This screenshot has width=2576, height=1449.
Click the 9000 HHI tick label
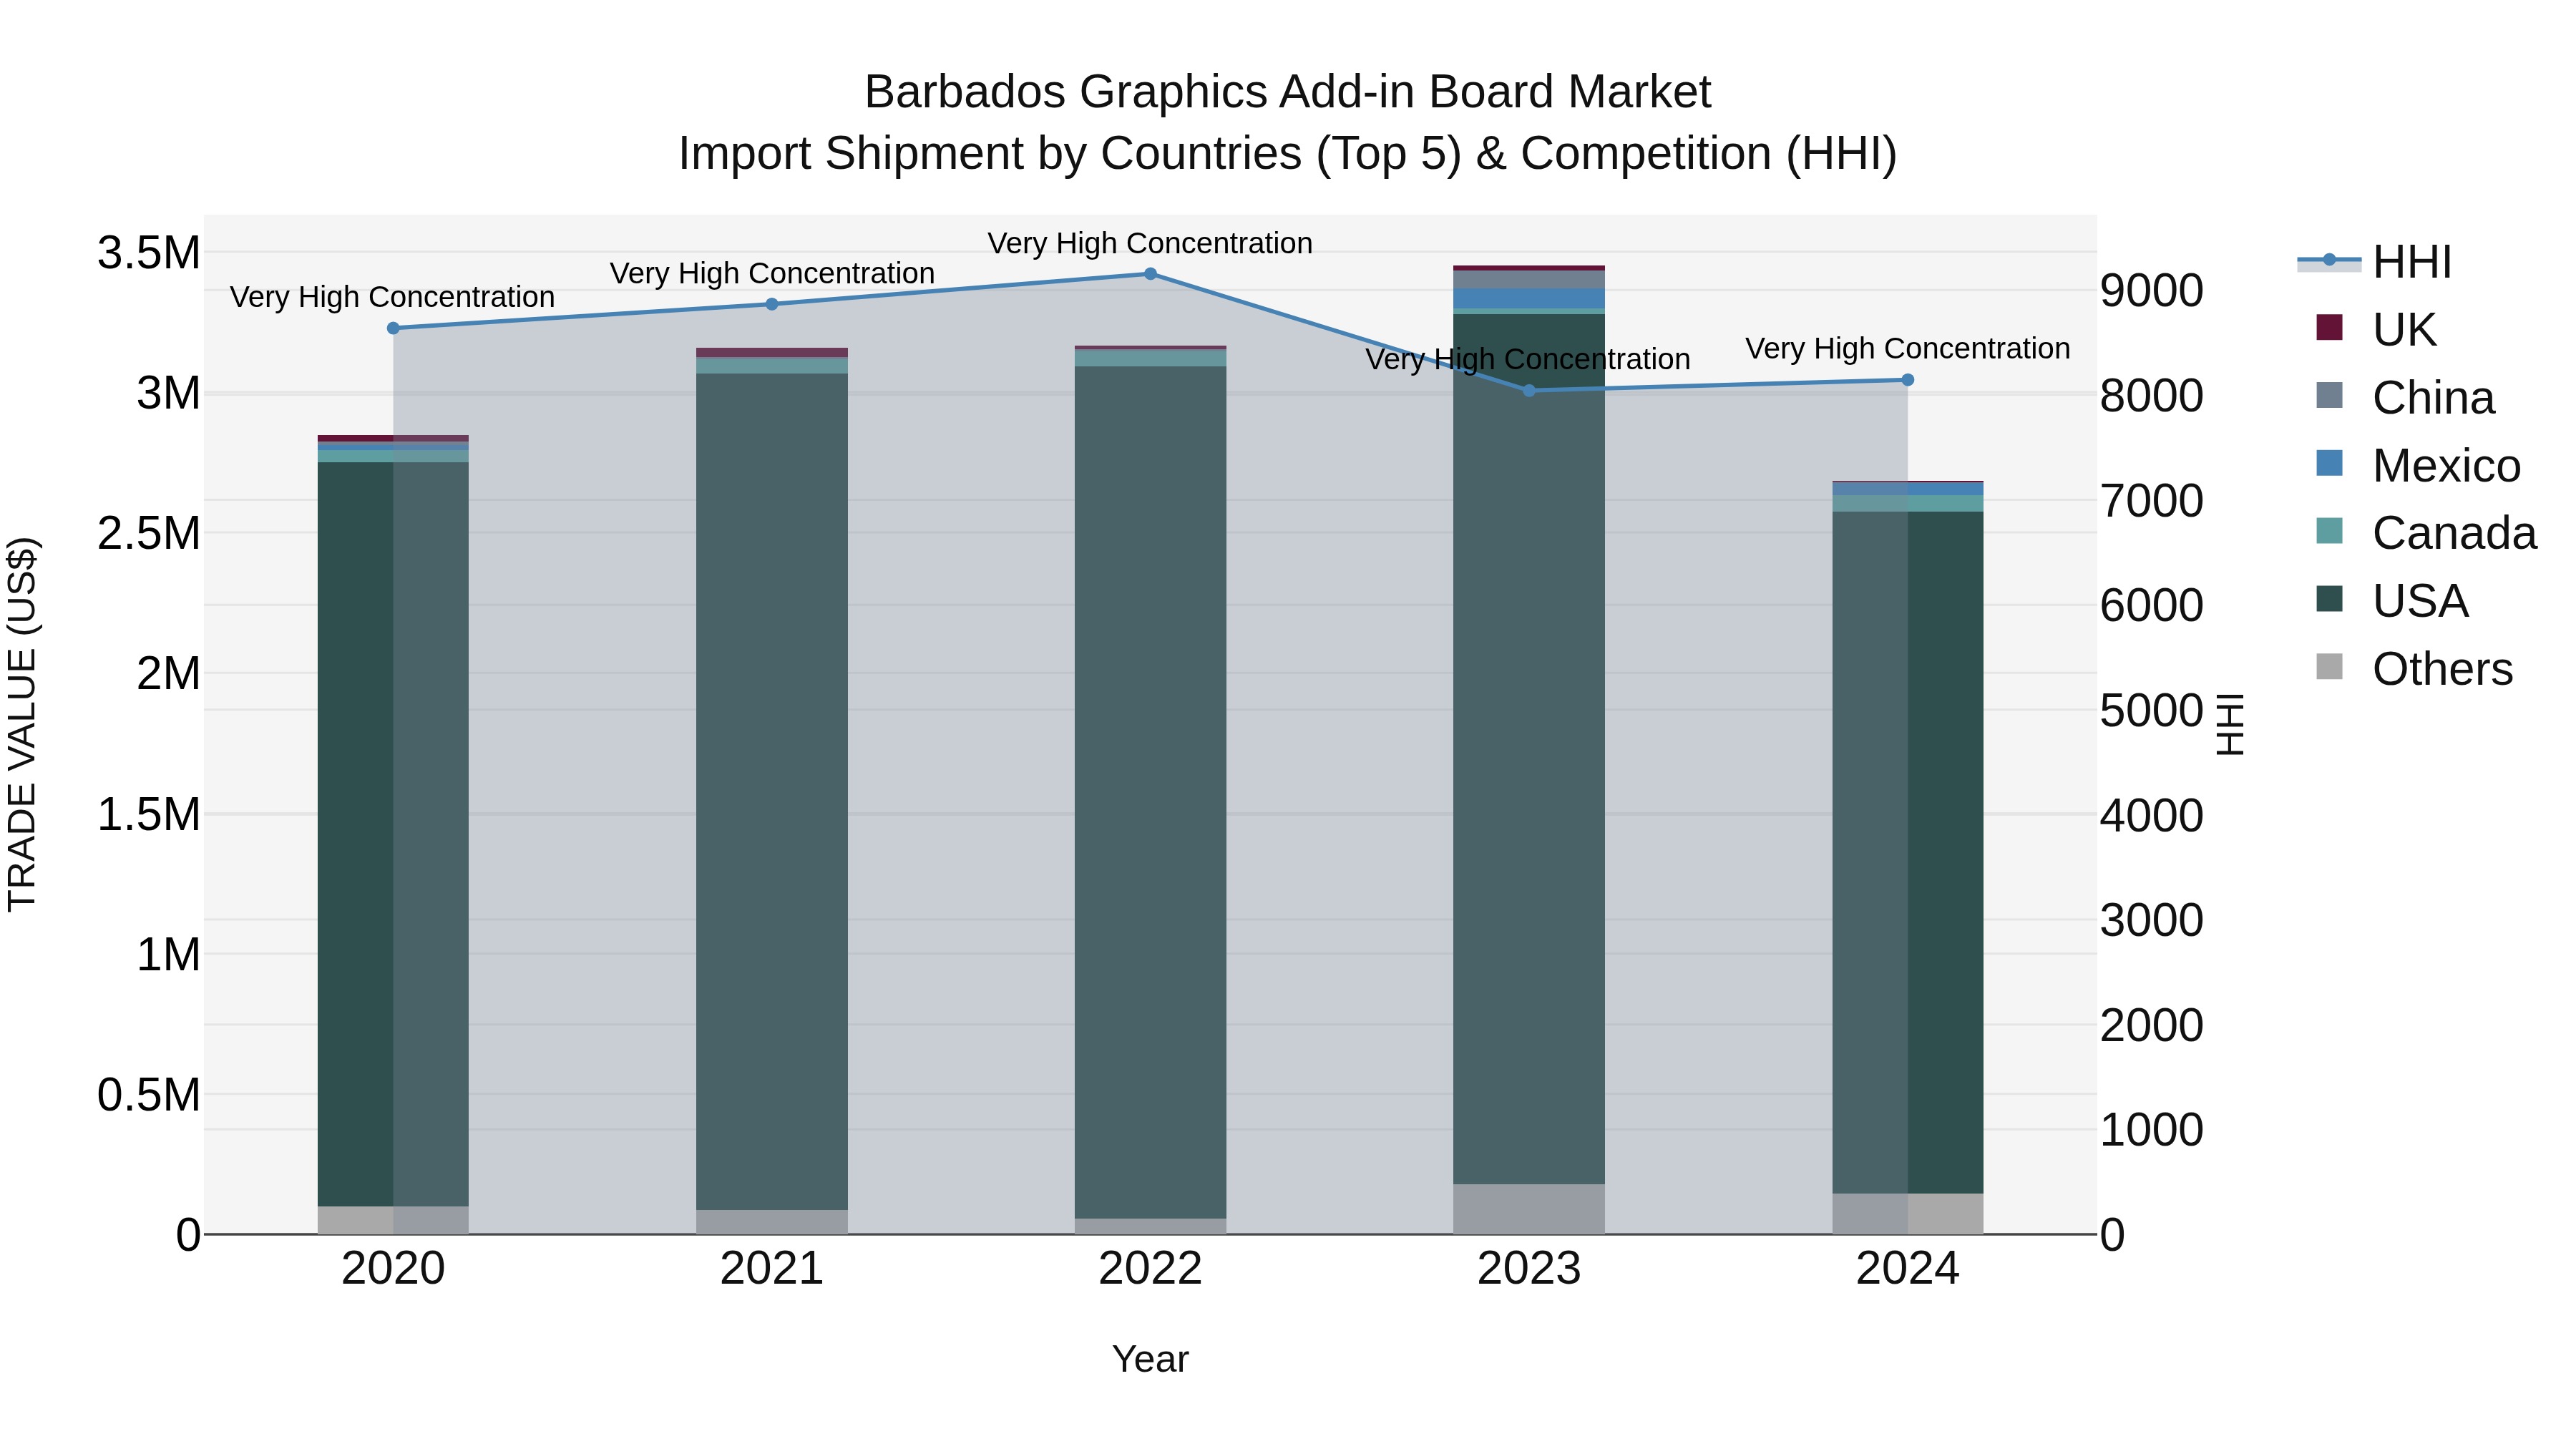click(2151, 291)
